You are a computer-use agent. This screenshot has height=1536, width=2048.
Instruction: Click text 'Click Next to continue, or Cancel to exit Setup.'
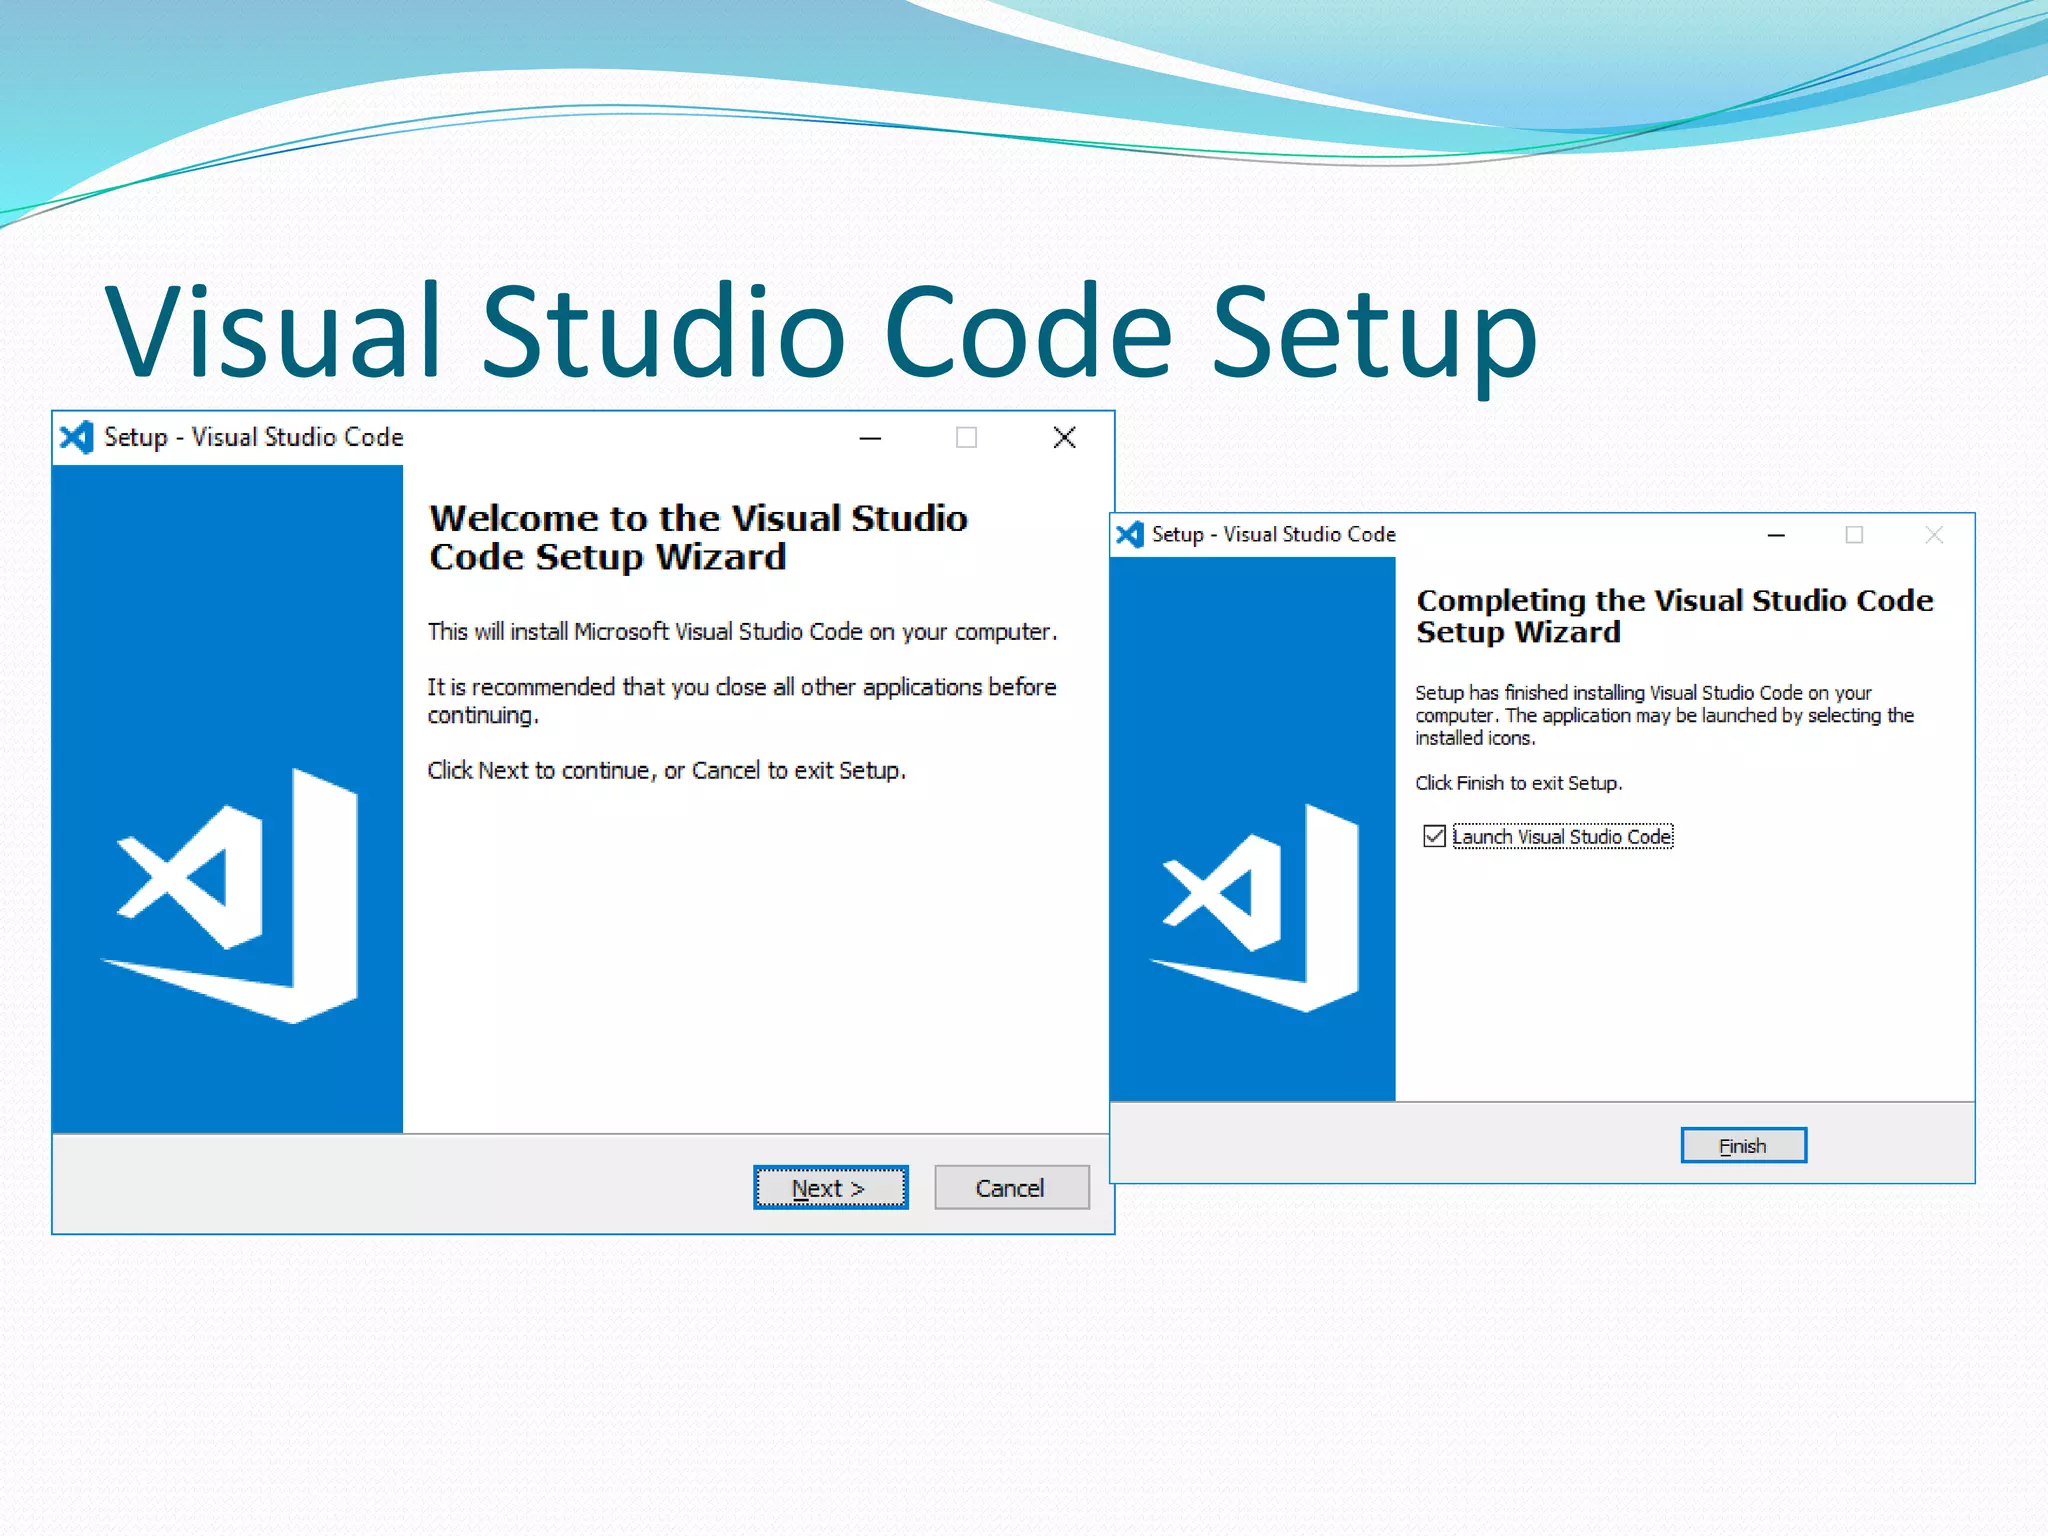pos(667,770)
